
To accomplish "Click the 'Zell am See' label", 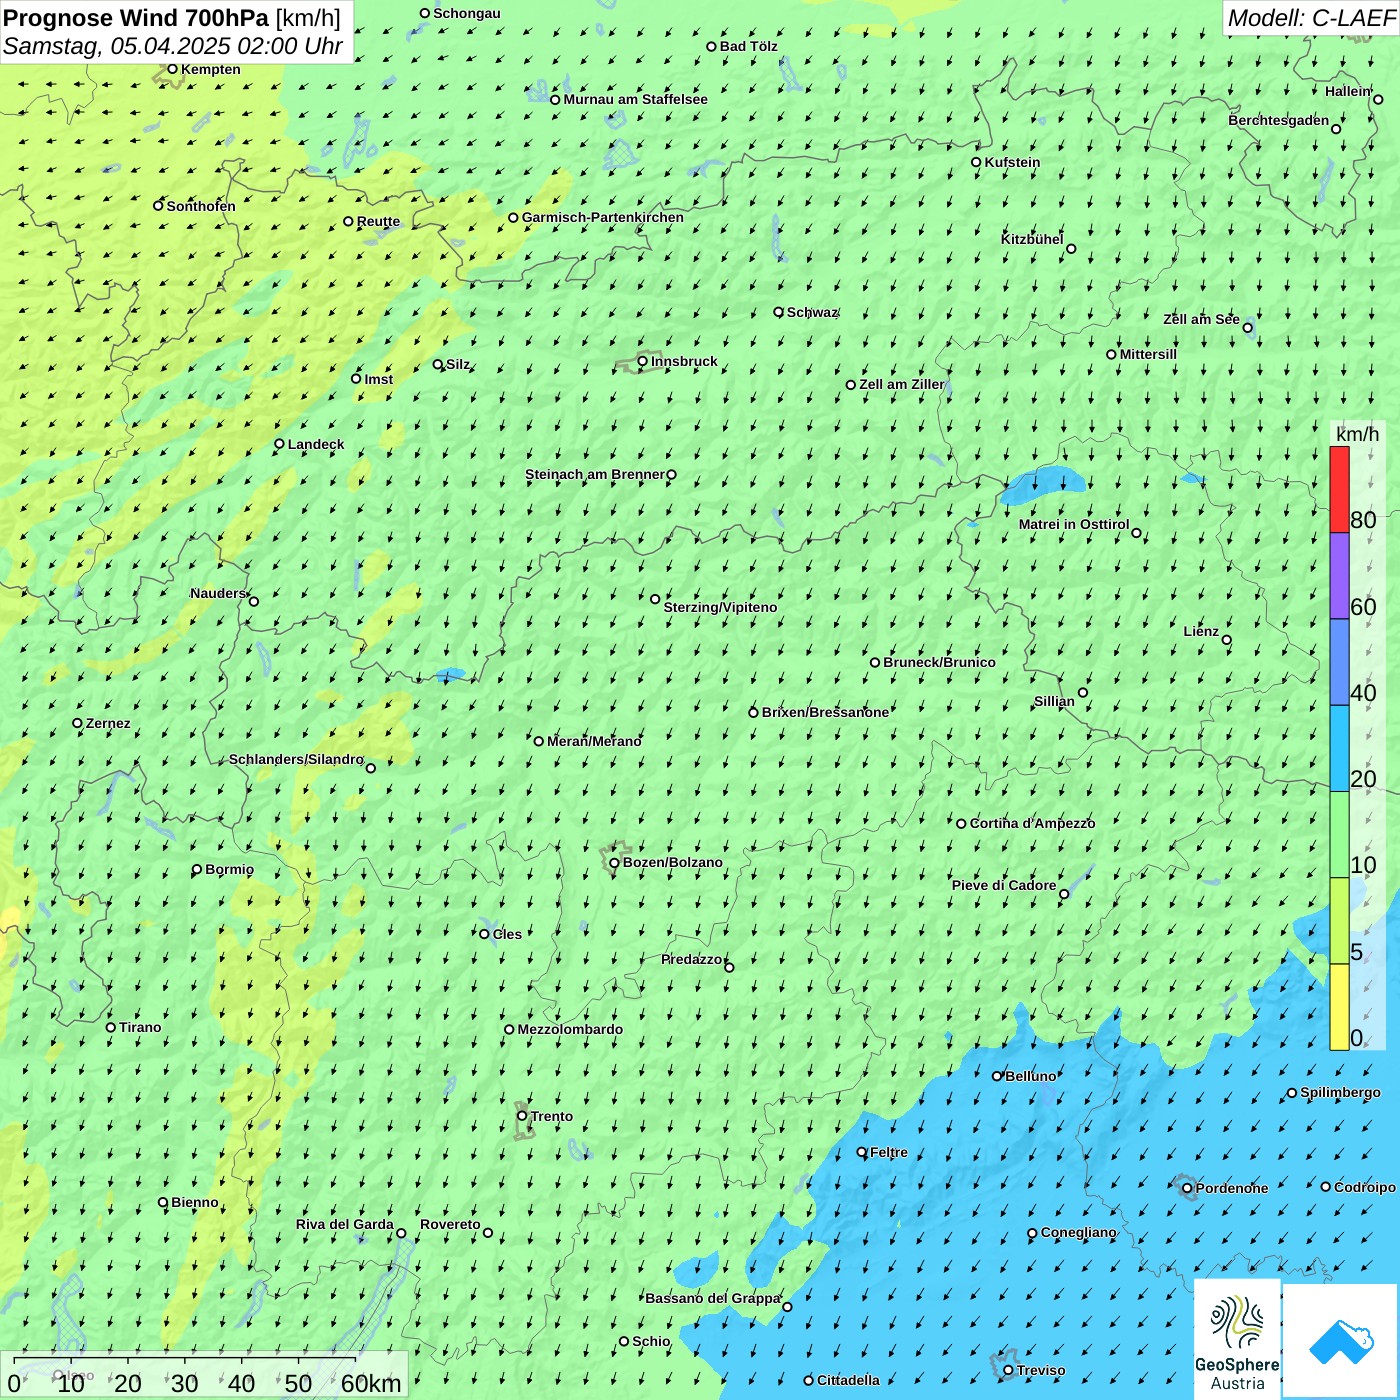I will [1201, 319].
